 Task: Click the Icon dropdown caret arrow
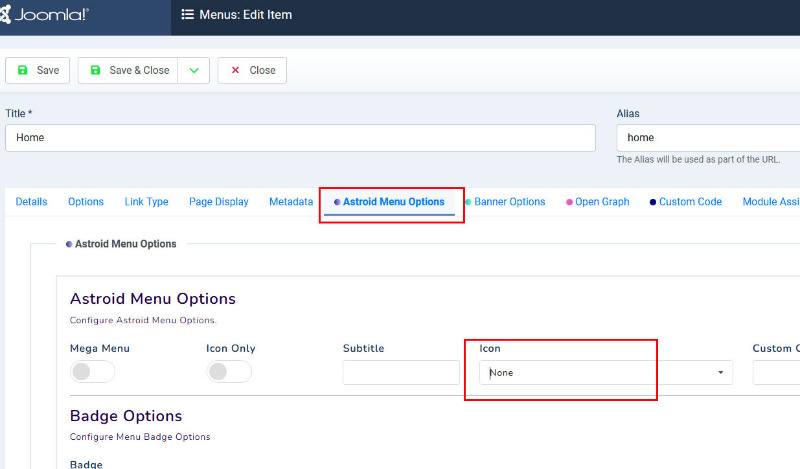720,373
